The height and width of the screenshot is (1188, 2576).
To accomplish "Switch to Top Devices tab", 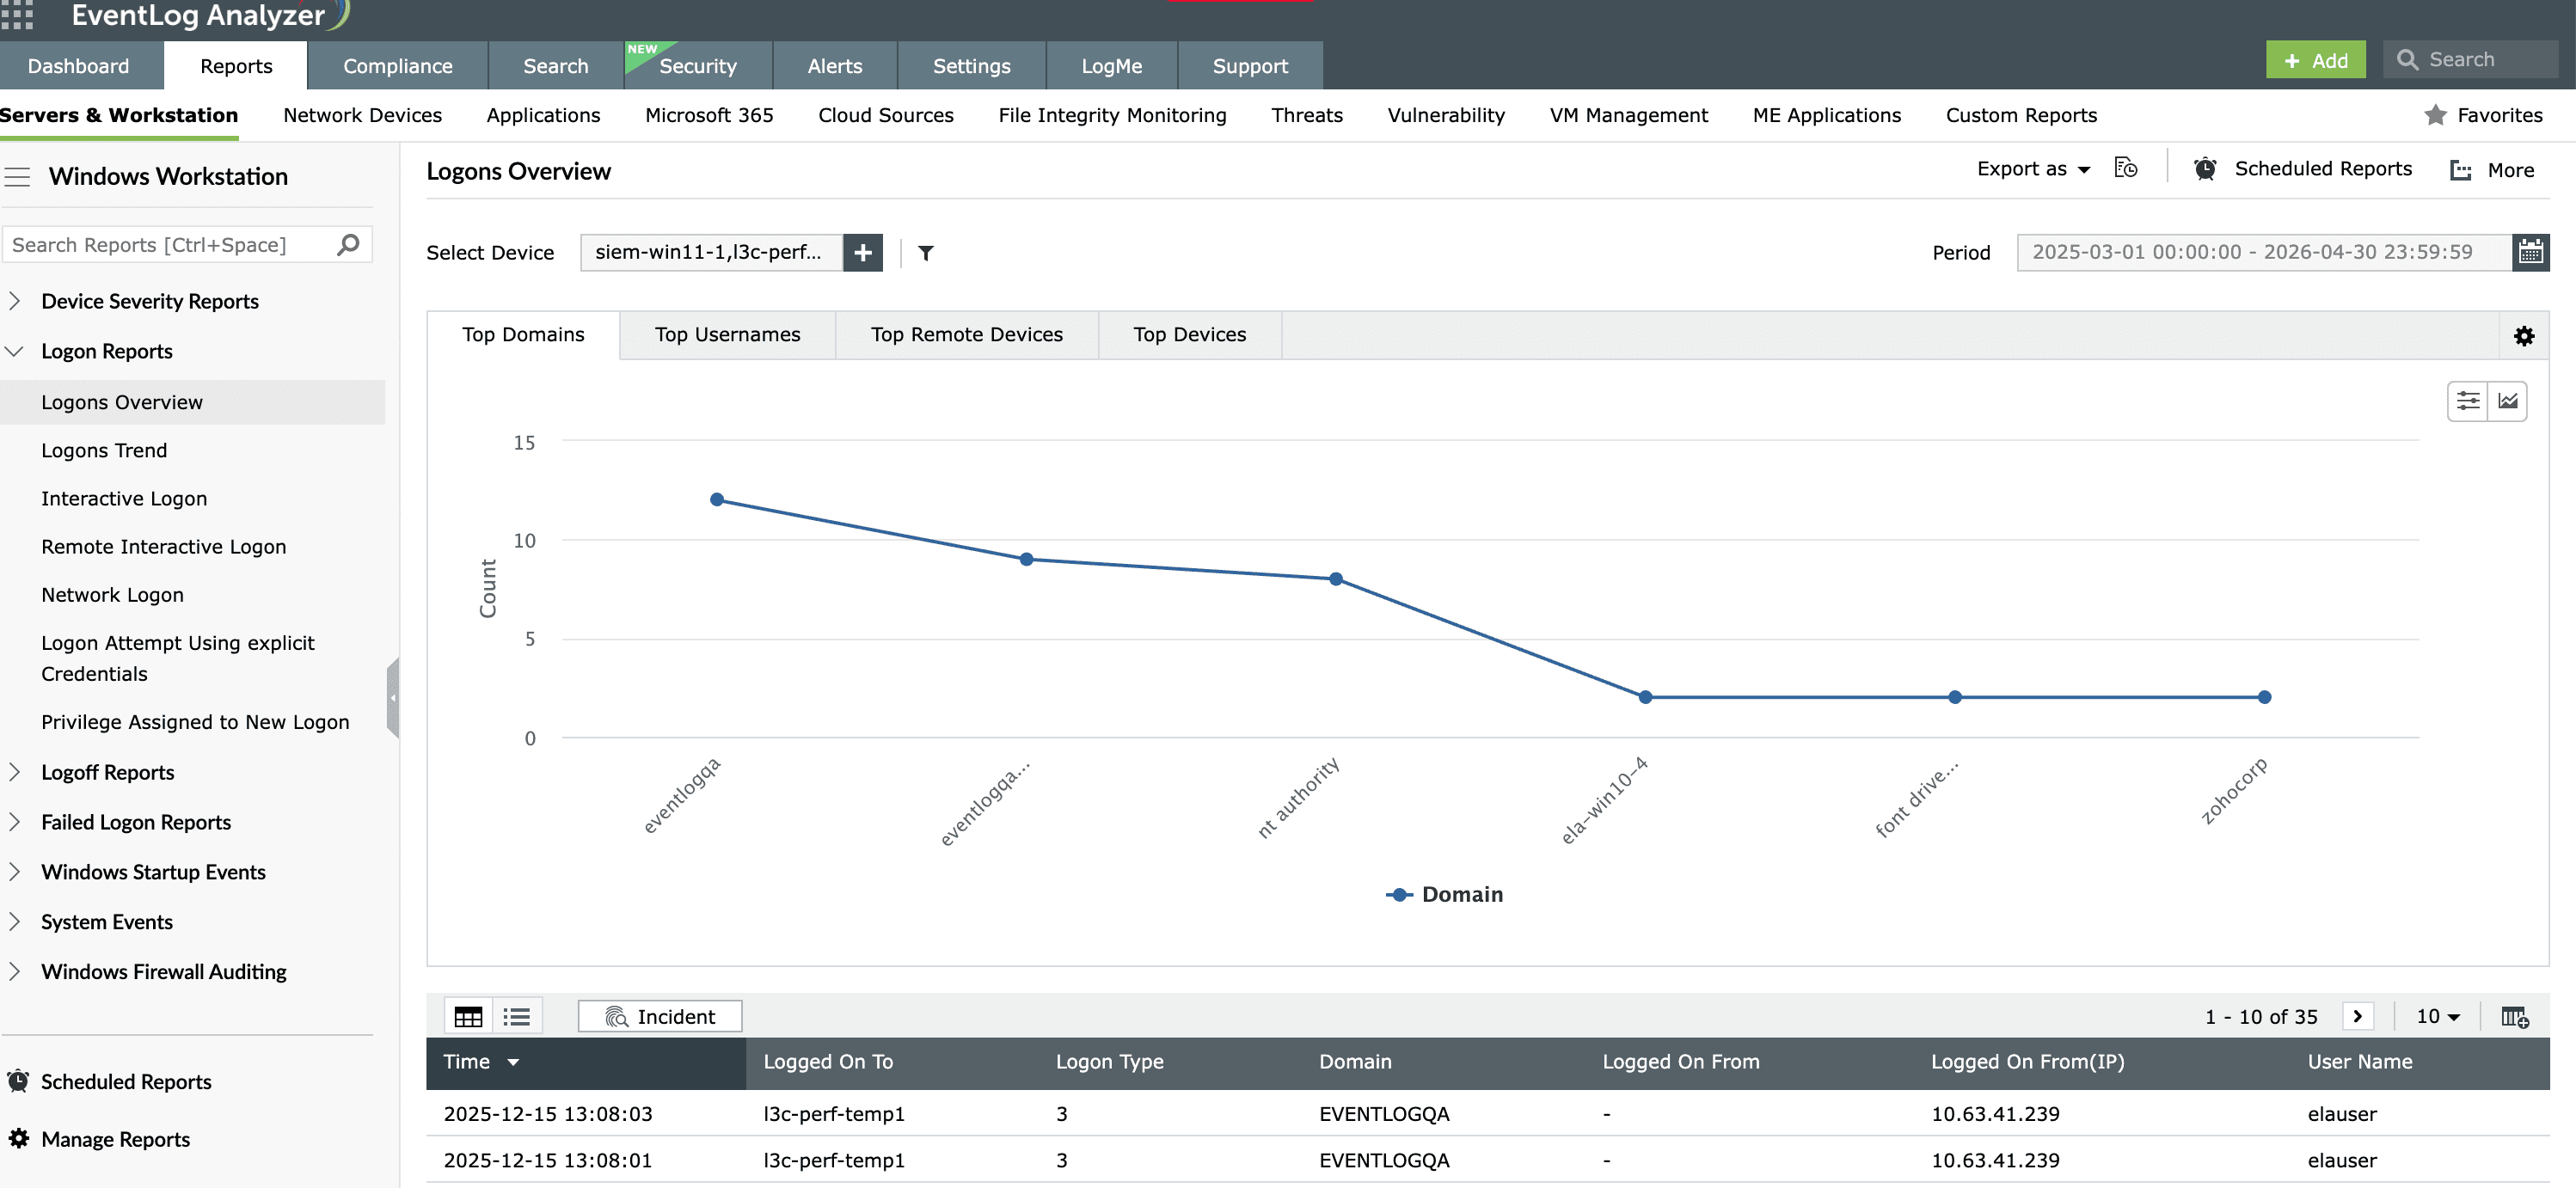I will pyautogui.click(x=1189, y=335).
